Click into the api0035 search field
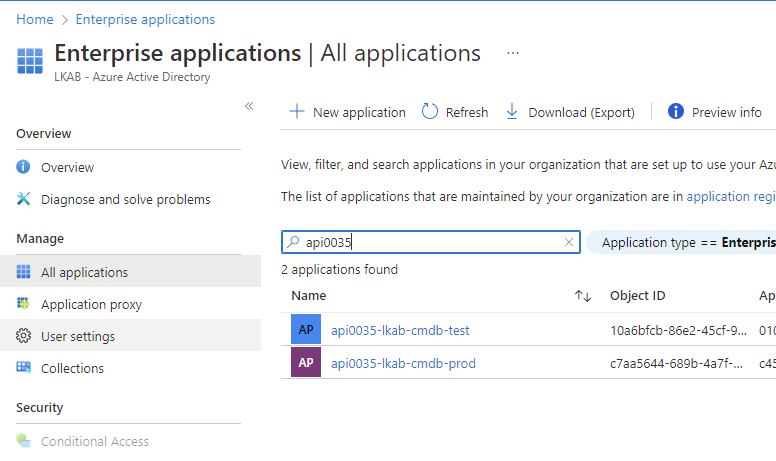Screen dimensions: 776x461 pos(431,242)
